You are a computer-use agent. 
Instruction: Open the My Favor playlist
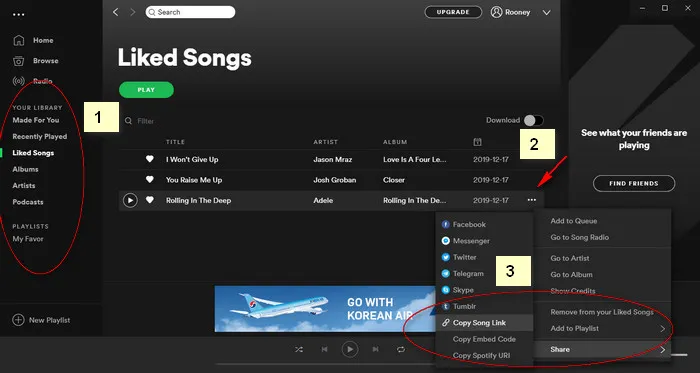[28, 239]
